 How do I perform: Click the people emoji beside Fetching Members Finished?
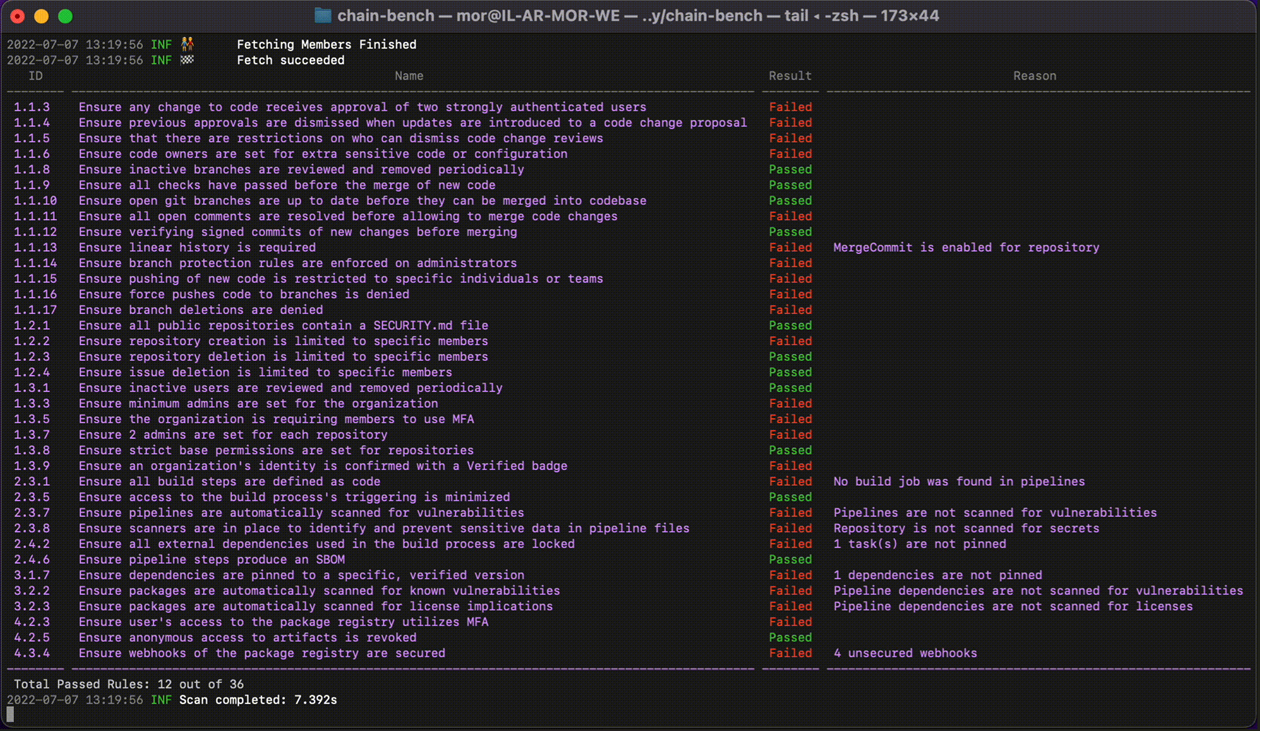pyautogui.click(x=187, y=44)
